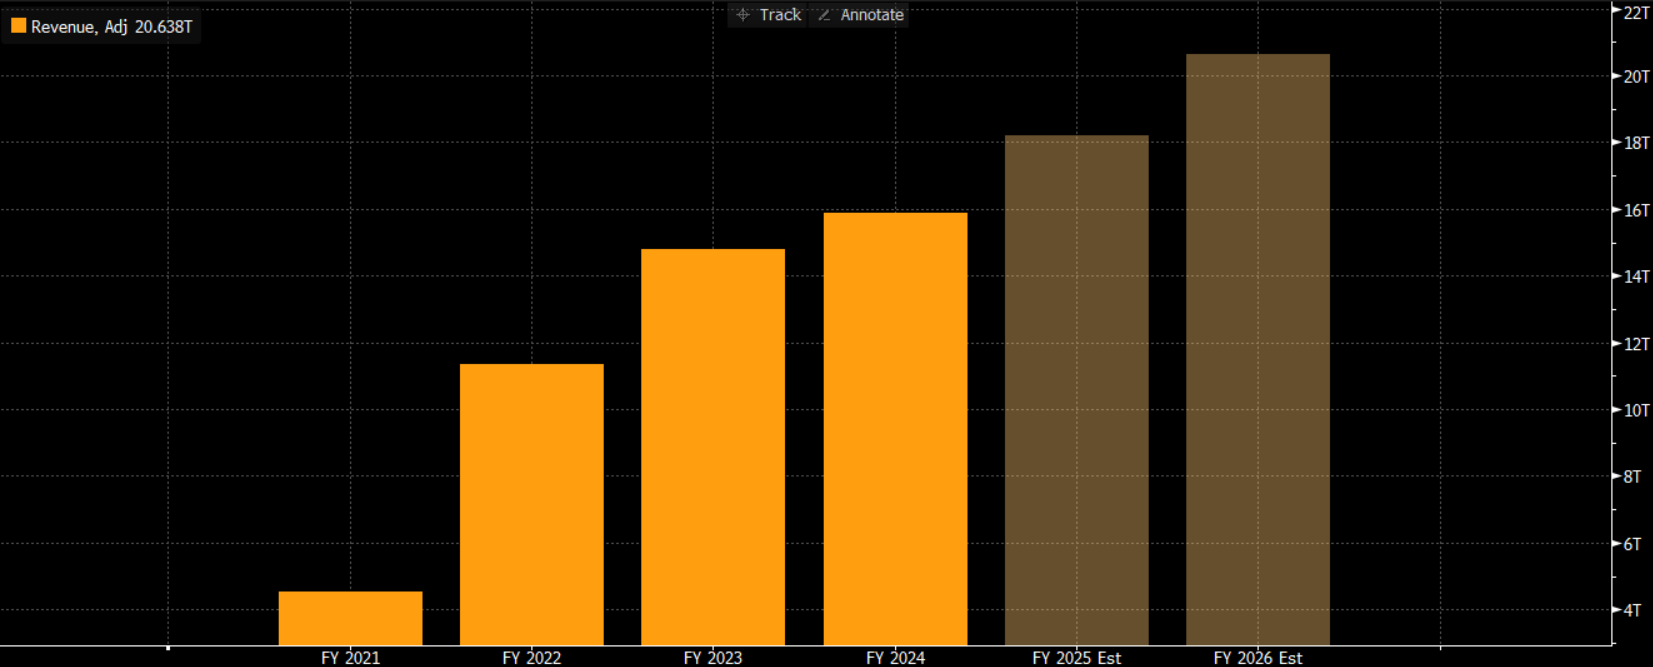Click the FY 2026 Est axis label
Viewport: 1653px width, 667px height.
pos(1257,657)
